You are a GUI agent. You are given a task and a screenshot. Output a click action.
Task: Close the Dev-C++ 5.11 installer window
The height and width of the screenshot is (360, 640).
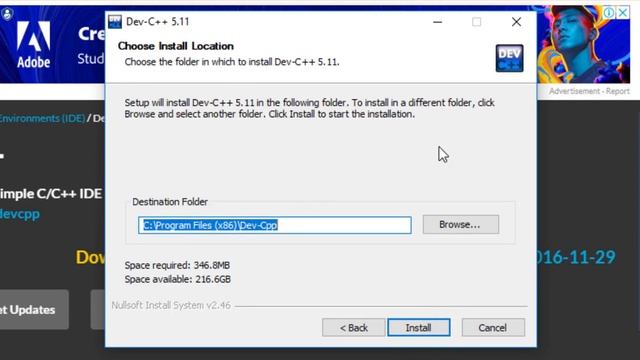point(516,22)
